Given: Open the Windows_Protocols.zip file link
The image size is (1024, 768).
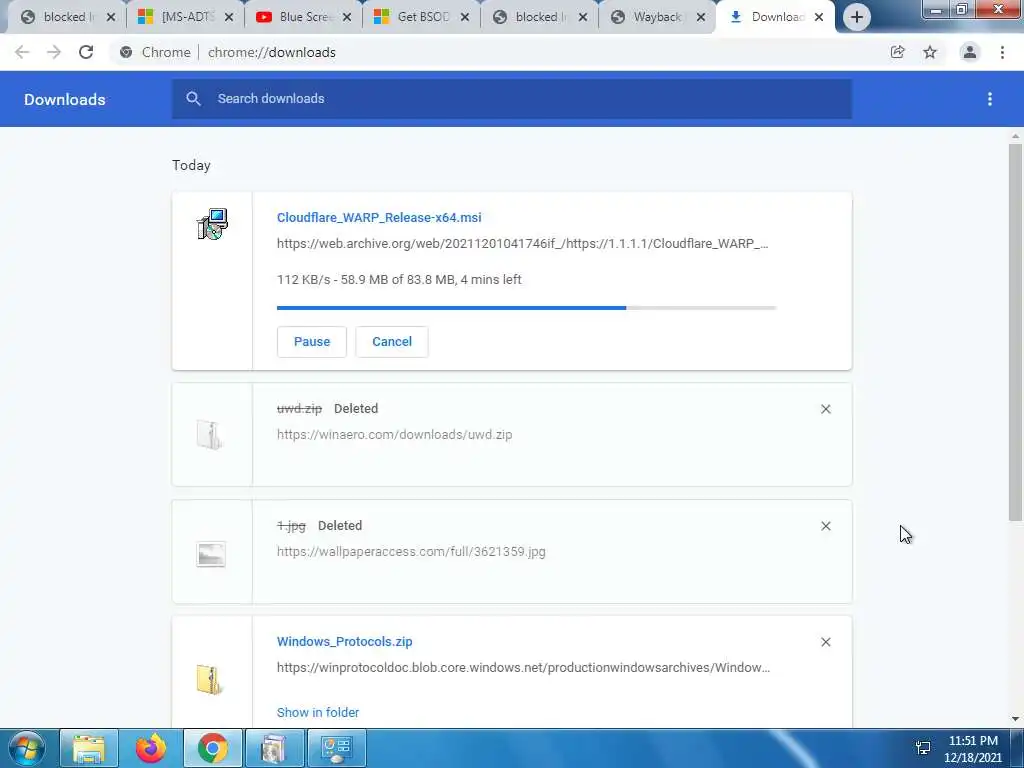Looking at the screenshot, I should coord(344,641).
